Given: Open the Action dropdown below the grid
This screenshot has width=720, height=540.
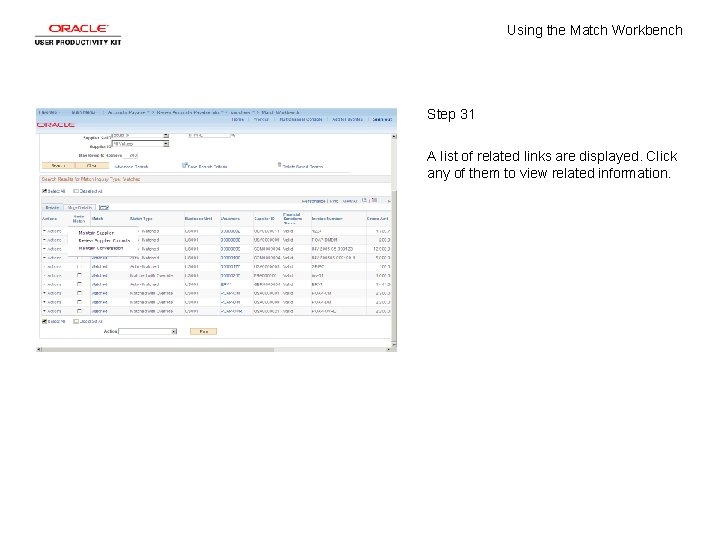Looking at the screenshot, I should [x=148, y=332].
